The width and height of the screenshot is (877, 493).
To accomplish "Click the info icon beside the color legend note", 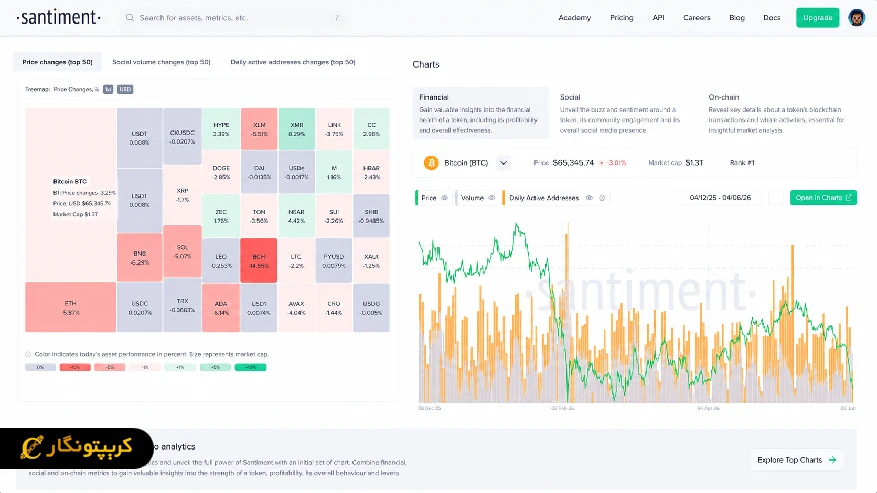I will tap(28, 354).
